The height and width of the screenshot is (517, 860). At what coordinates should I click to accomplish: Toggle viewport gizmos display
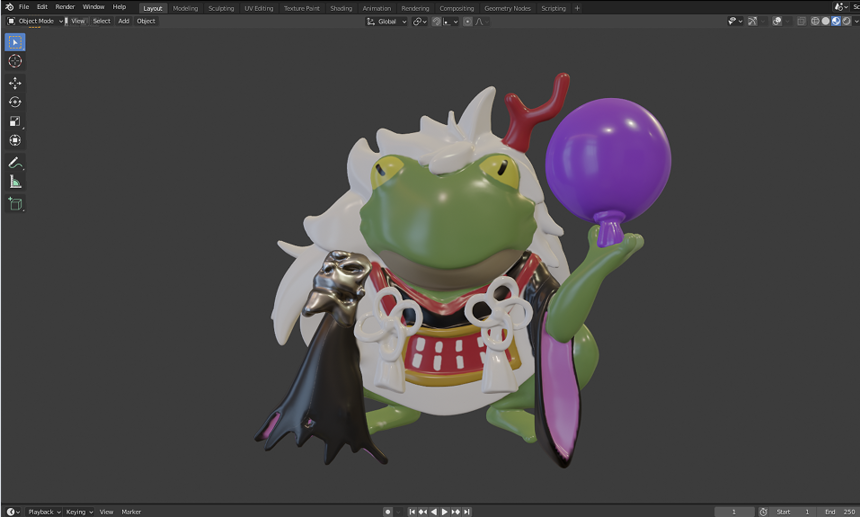tap(752, 21)
